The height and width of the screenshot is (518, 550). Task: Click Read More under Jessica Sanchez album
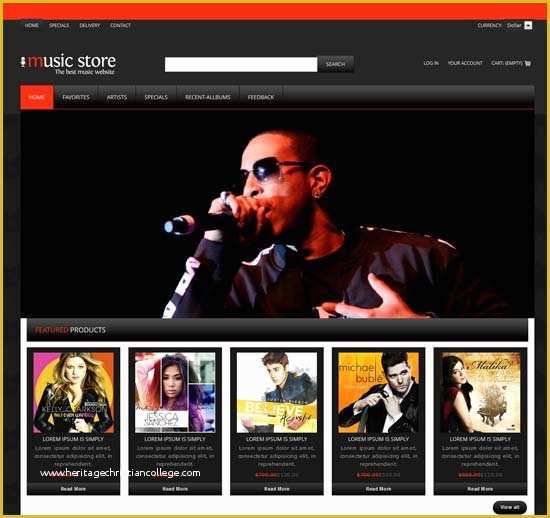175,489
